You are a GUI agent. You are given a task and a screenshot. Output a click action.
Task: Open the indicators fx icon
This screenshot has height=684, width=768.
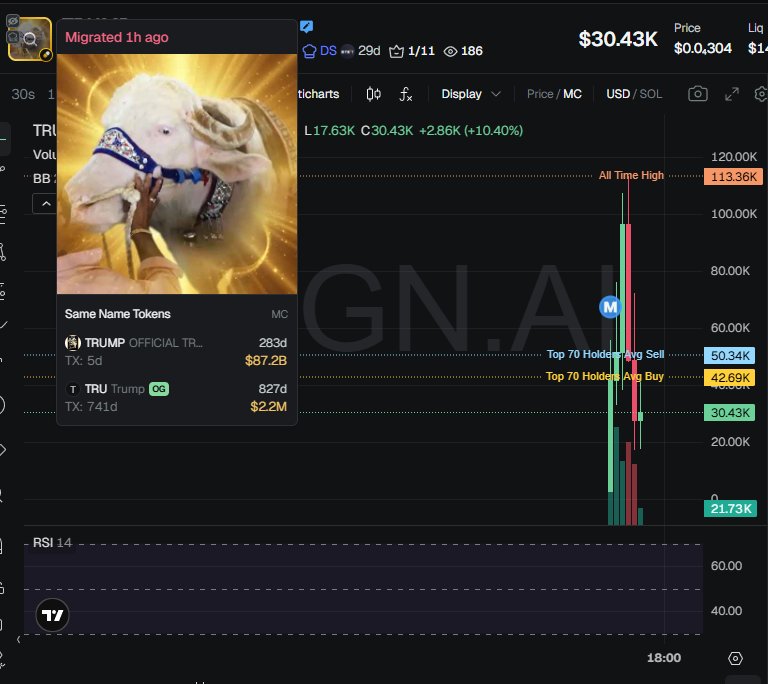(x=406, y=94)
